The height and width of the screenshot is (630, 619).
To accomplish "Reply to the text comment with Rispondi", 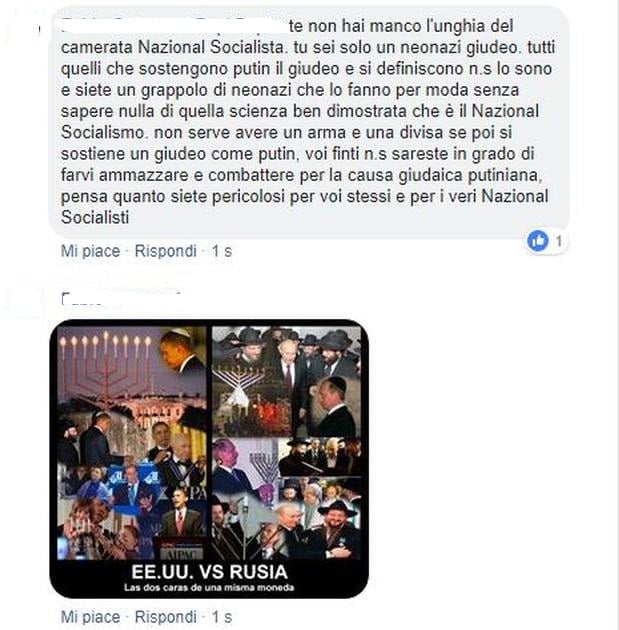I will [165, 251].
